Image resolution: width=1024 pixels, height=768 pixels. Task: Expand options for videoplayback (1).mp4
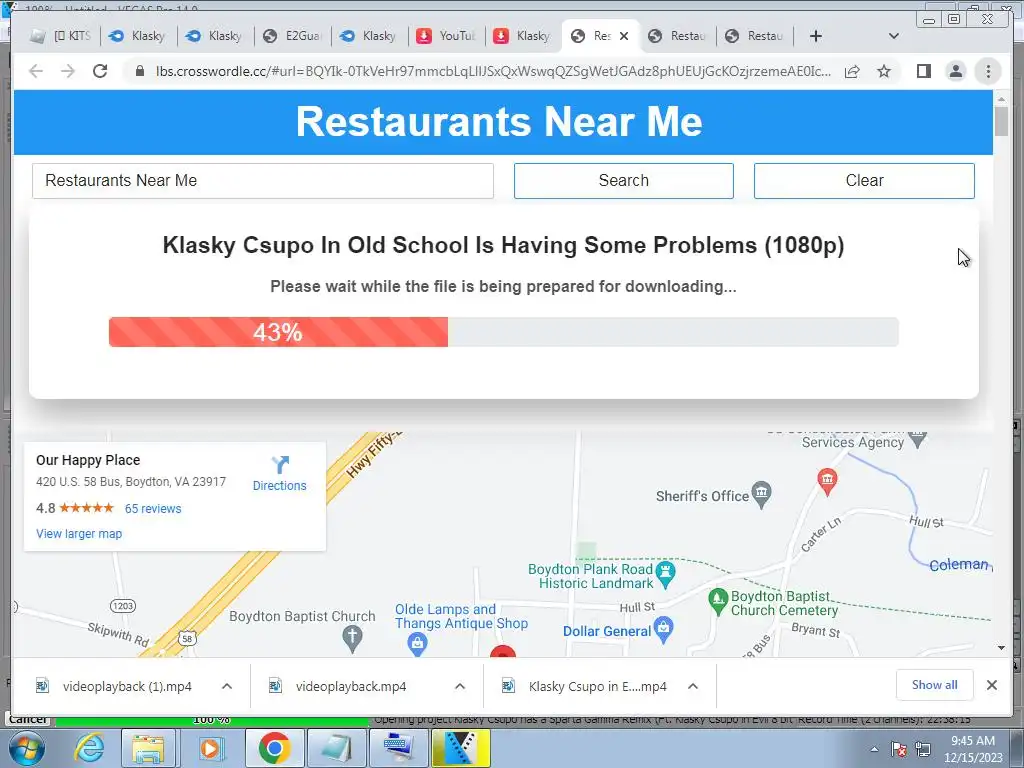[227, 686]
